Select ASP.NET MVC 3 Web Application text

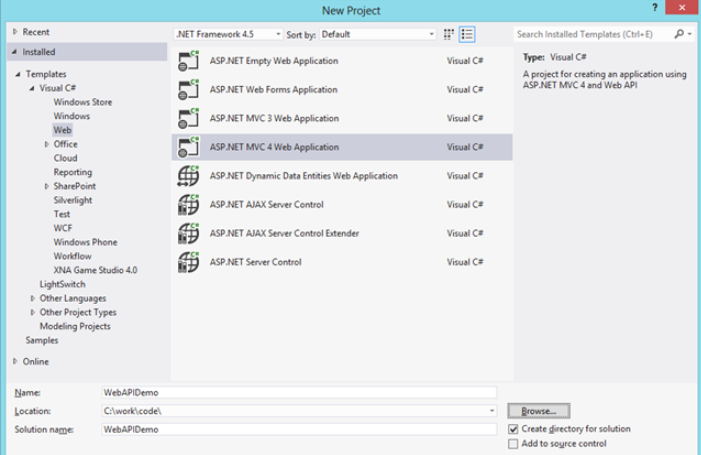coord(274,118)
